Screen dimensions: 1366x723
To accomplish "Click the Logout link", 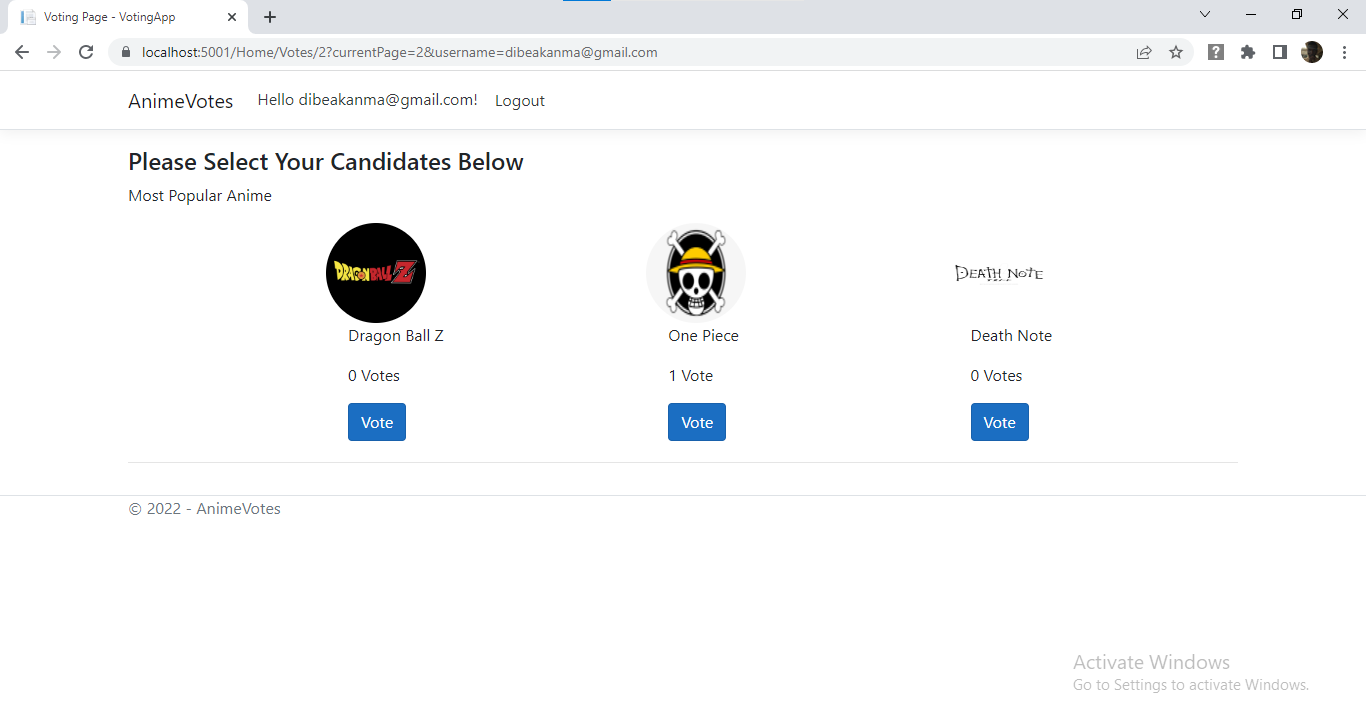I will click(519, 100).
